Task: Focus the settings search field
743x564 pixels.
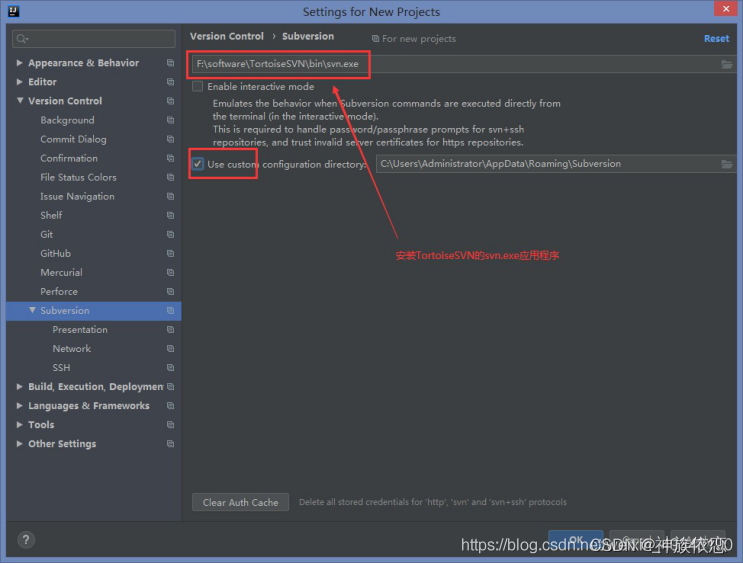Action: (x=94, y=38)
